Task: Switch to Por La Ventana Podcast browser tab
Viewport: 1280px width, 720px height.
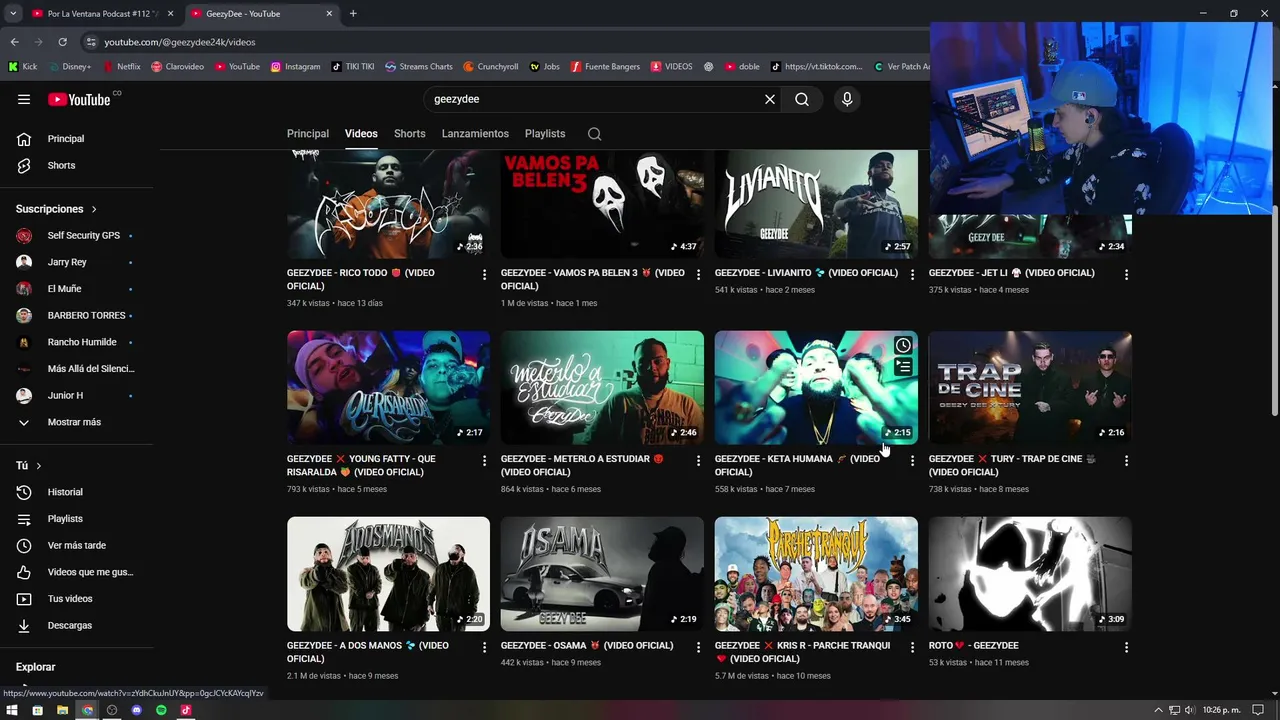Action: pos(102,14)
